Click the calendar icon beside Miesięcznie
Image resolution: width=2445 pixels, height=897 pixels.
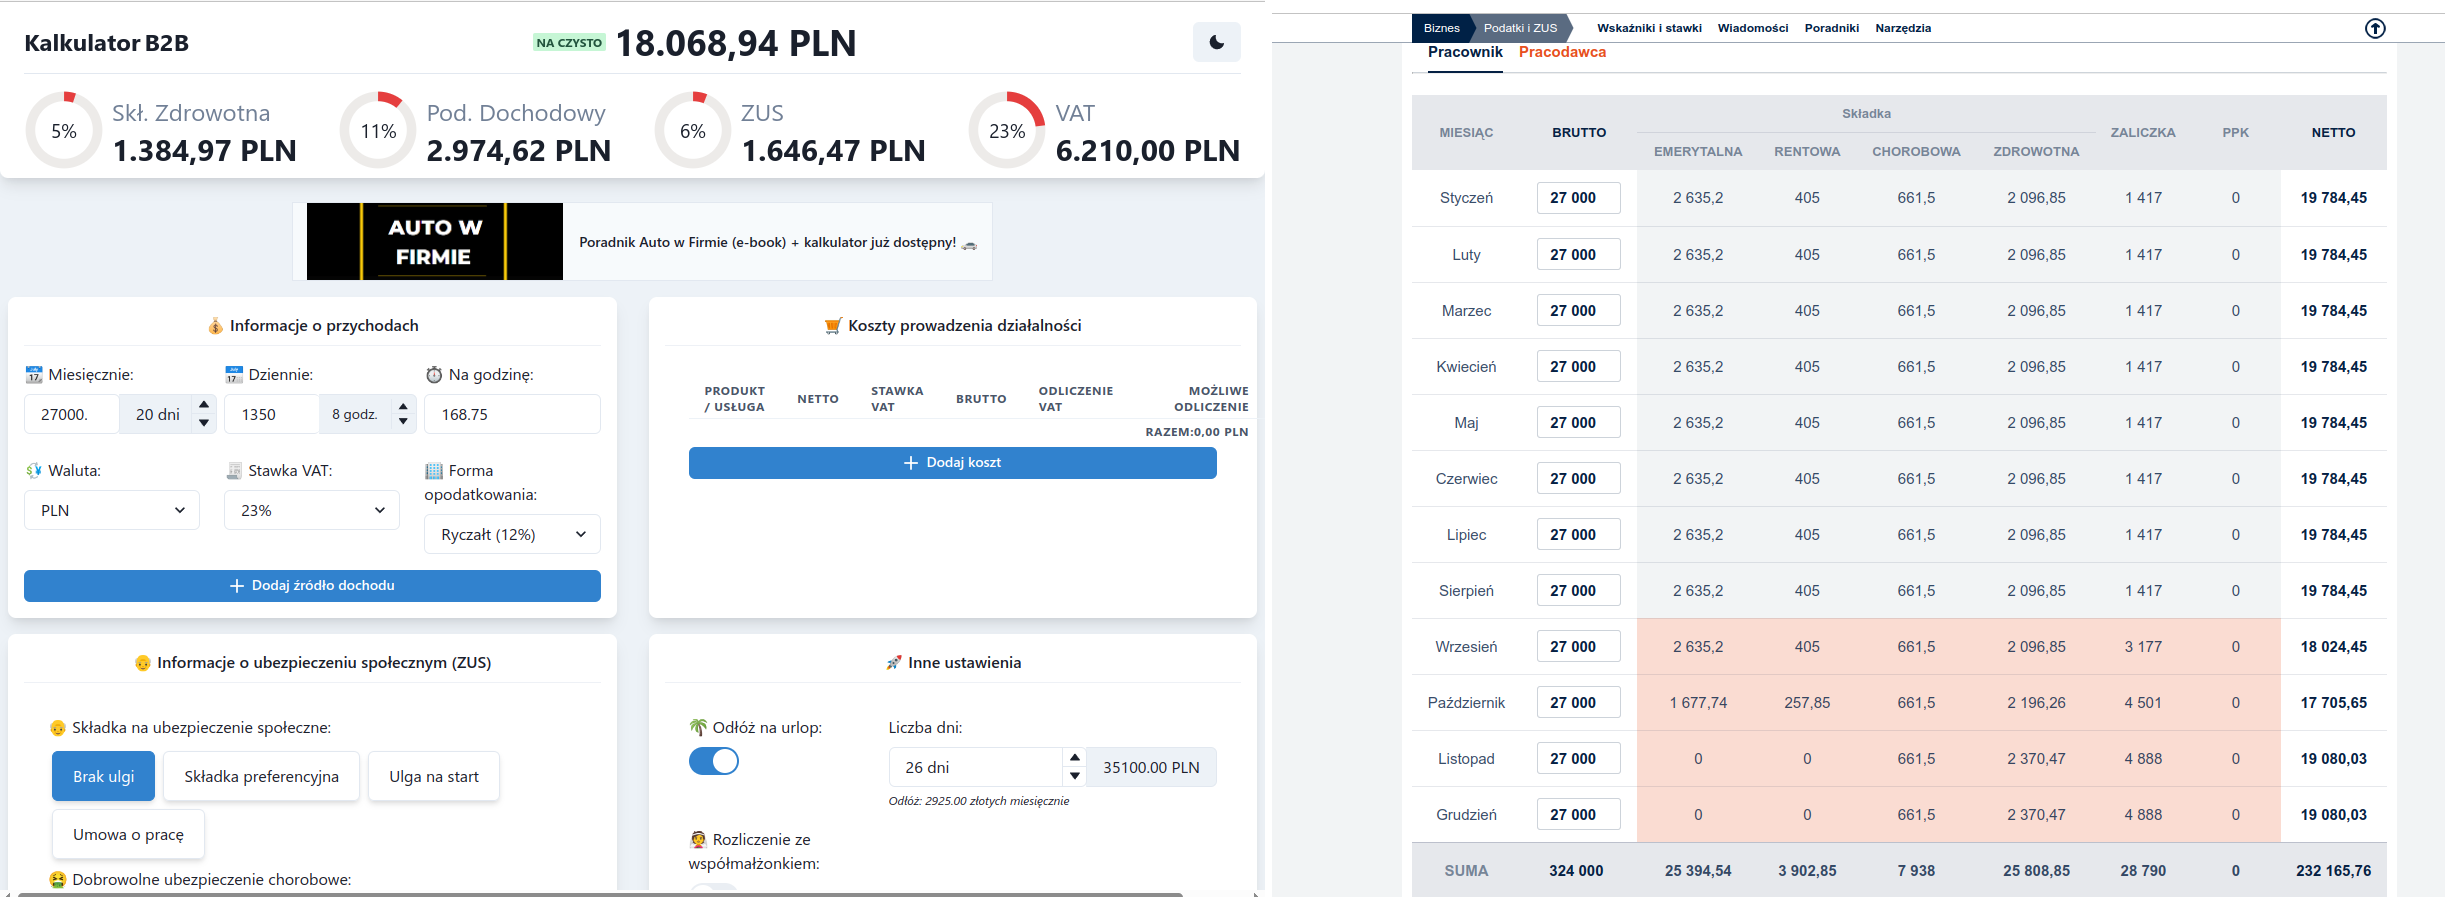[34, 375]
